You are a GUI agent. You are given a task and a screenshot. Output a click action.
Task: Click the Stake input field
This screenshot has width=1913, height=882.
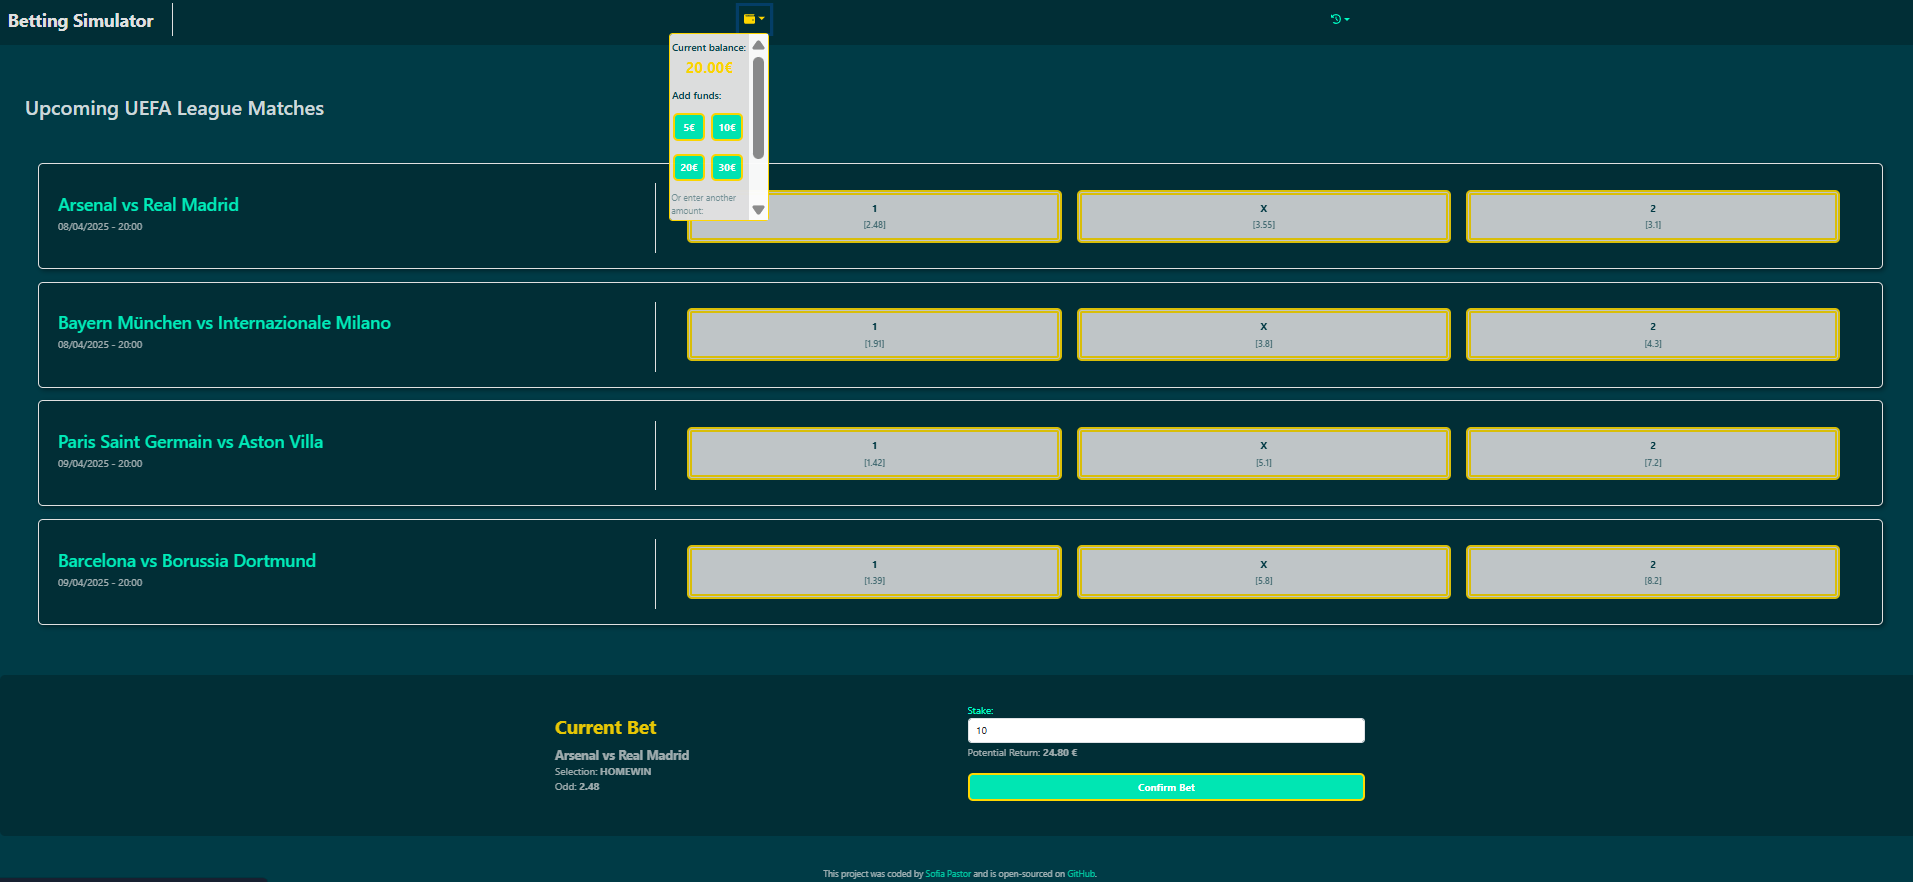point(1166,731)
